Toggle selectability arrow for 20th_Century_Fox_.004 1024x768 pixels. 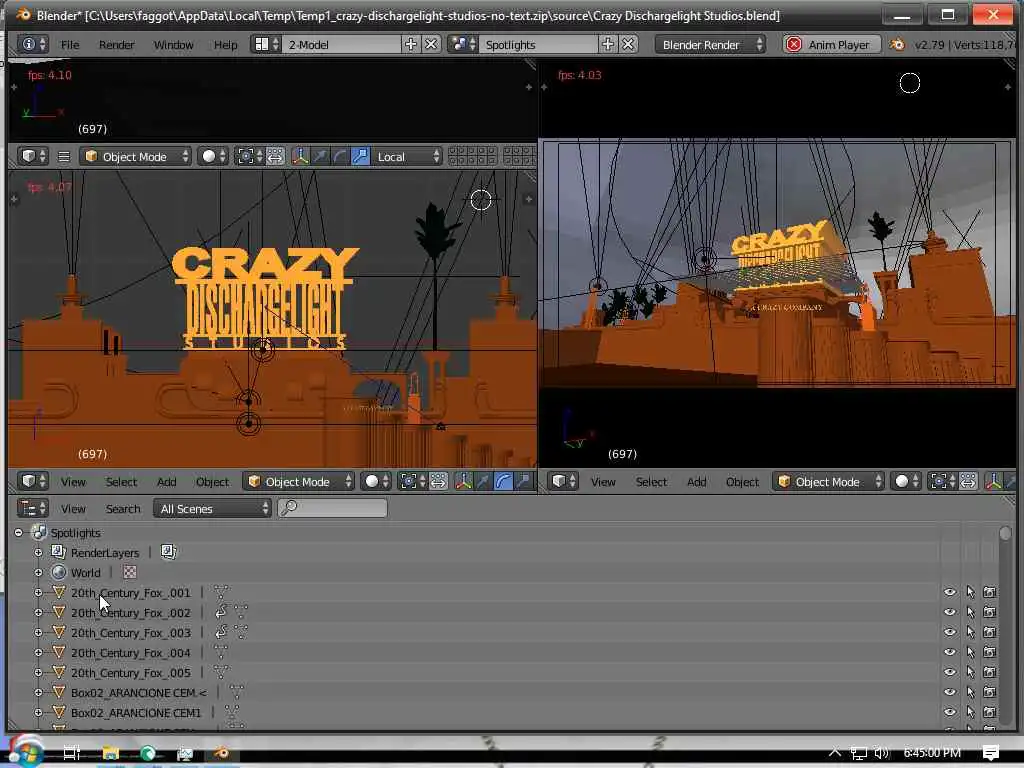pyautogui.click(x=970, y=652)
